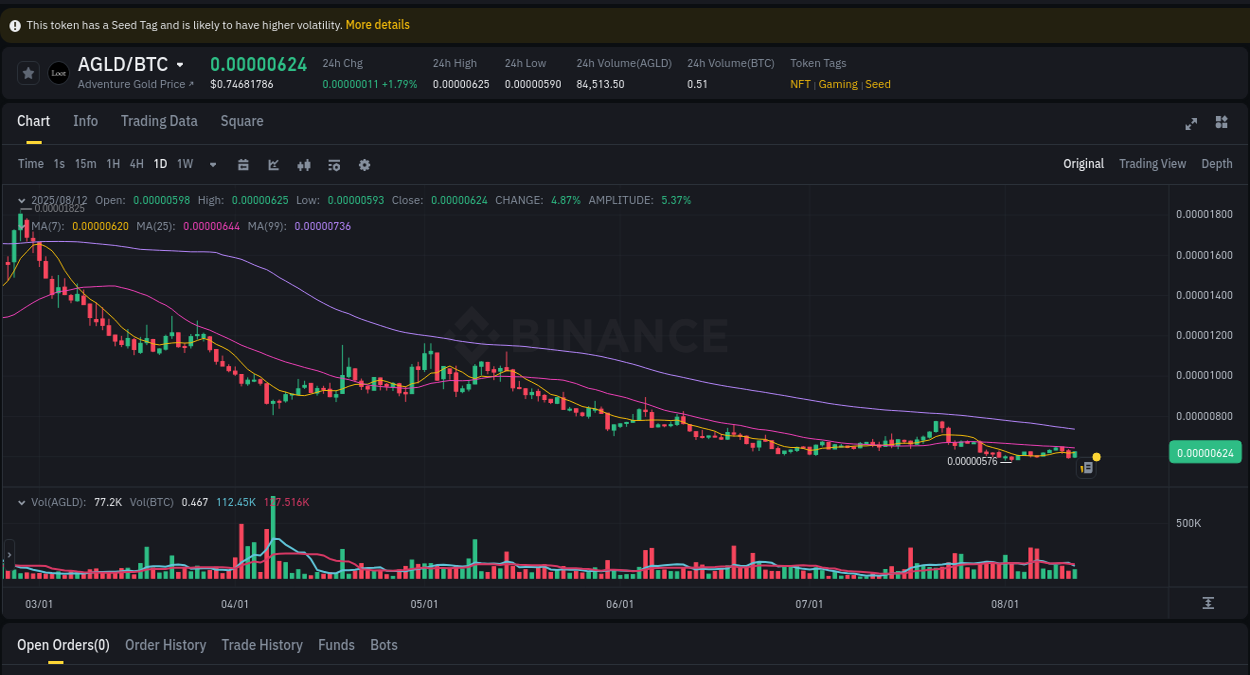The height and width of the screenshot is (675, 1250).
Task: Open the AGLD/BTC pair dropdown
Action: [x=178, y=64]
